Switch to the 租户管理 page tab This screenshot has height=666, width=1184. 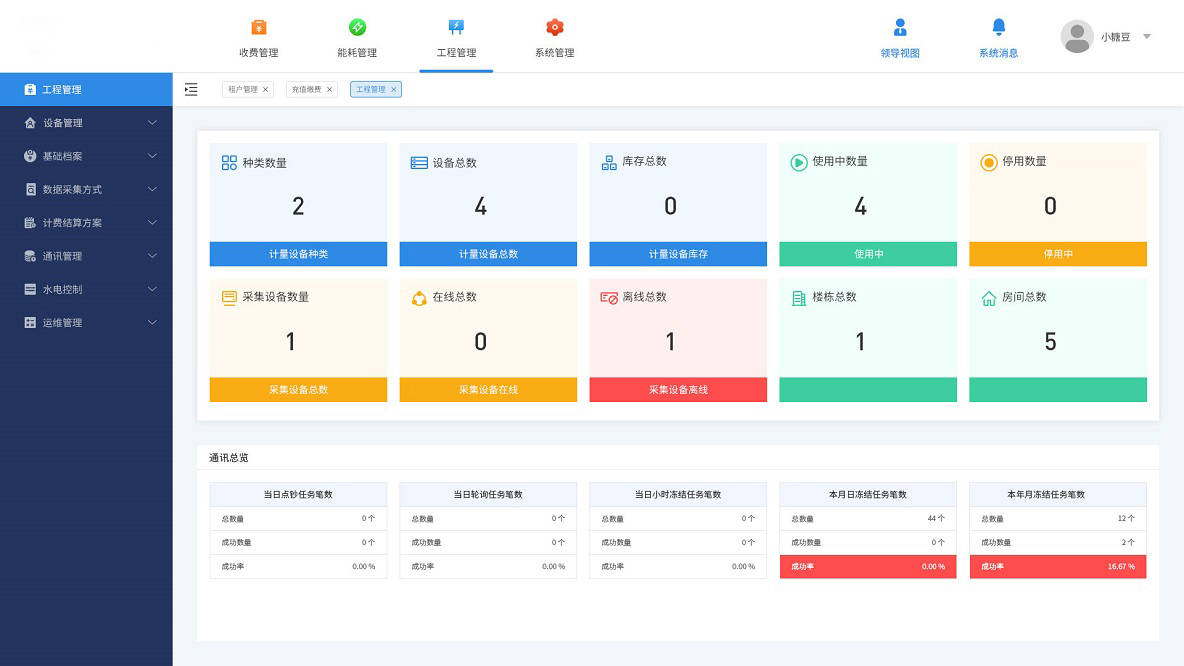(x=242, y=90)
